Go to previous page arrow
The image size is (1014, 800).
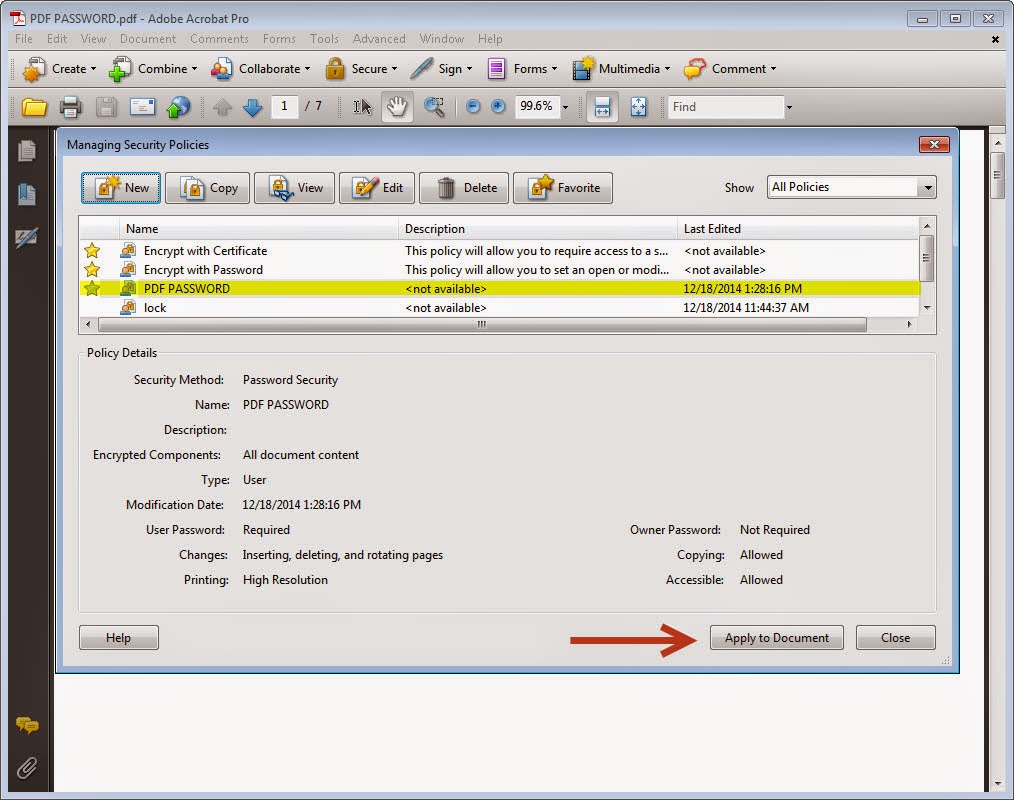[x=222, y=107]
